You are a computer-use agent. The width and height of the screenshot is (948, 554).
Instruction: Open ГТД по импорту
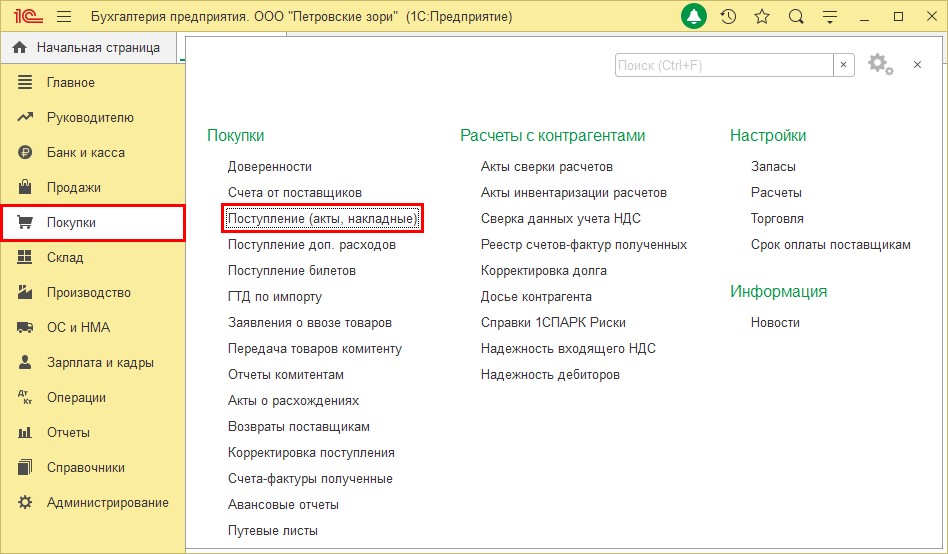[274, 296]
